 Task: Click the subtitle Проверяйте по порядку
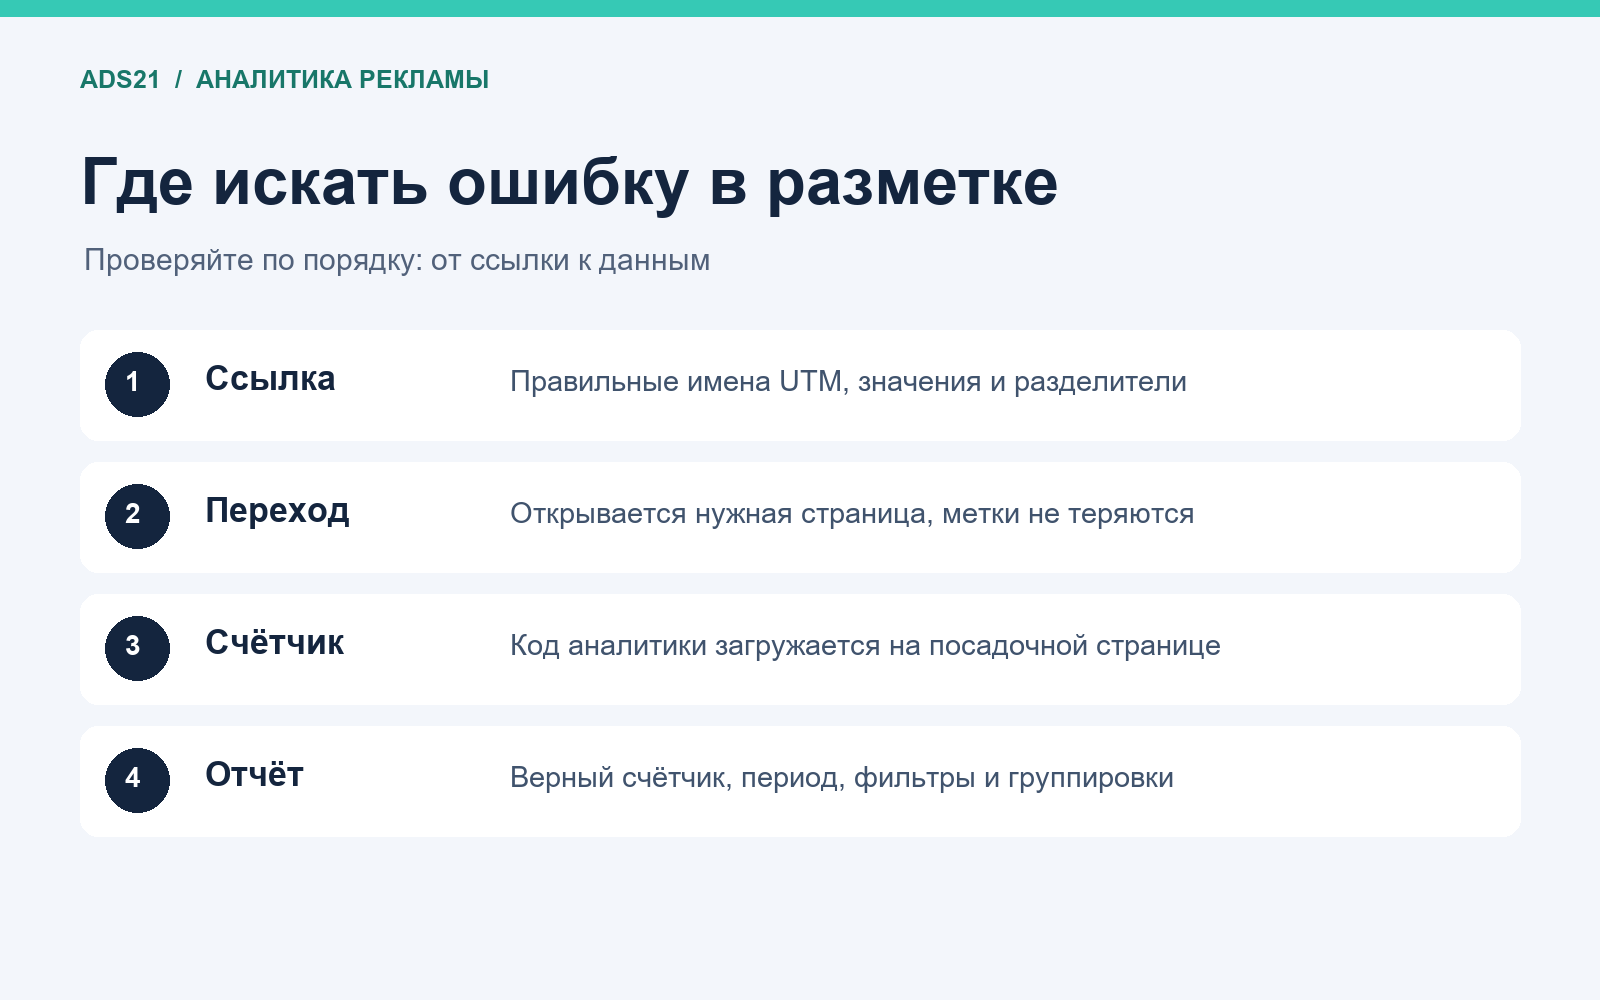click(x=397, y=260)
